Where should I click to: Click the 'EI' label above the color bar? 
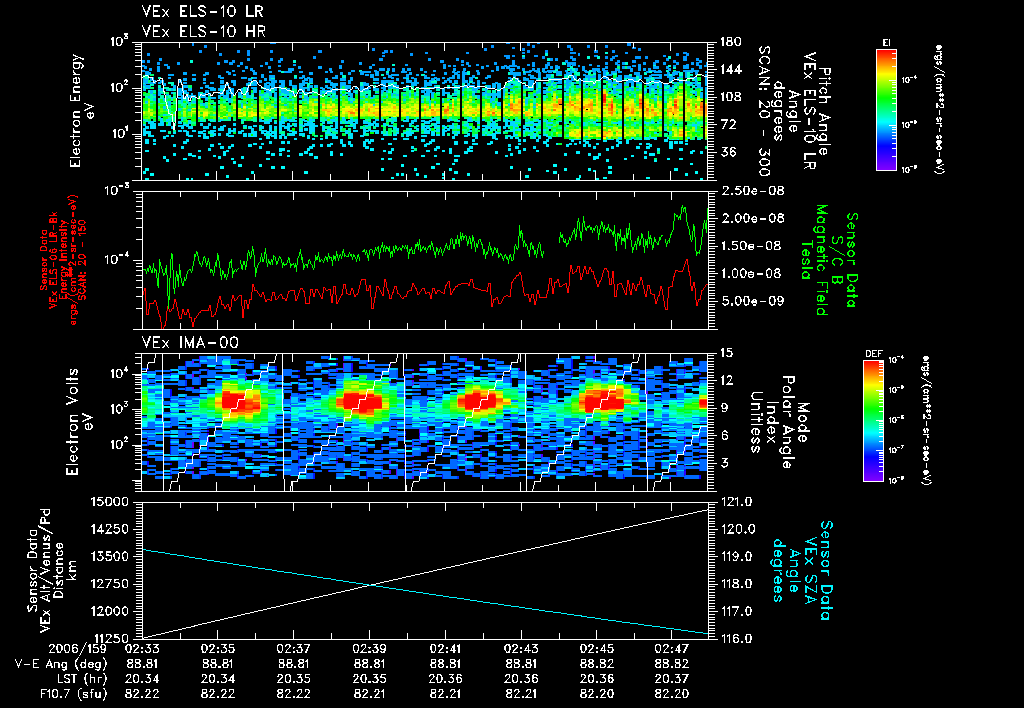(886, 42)
